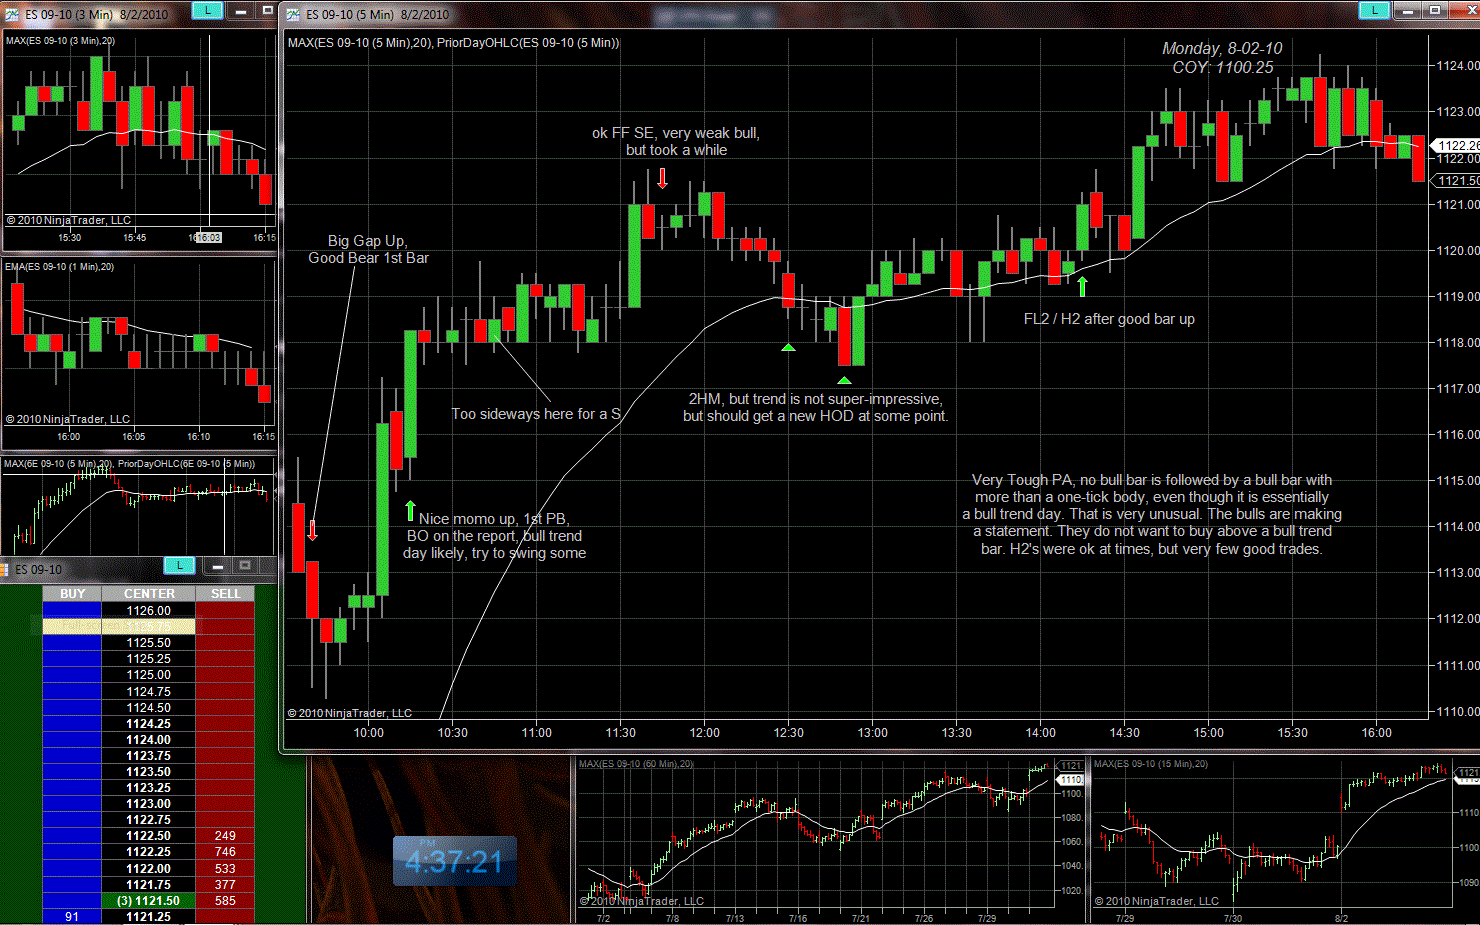
Task: Click the DOM window's ES 09-10 title icon
Action: pyautogui.click(x=6, y=569)
